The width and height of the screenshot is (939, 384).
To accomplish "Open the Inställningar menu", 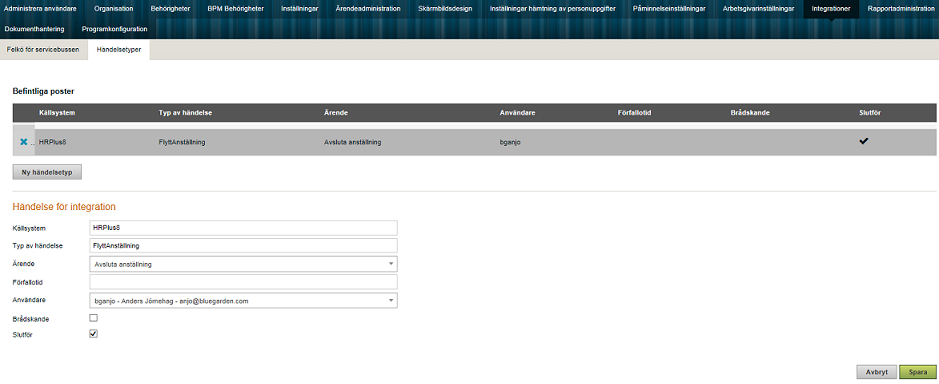I will pos(299,9).
